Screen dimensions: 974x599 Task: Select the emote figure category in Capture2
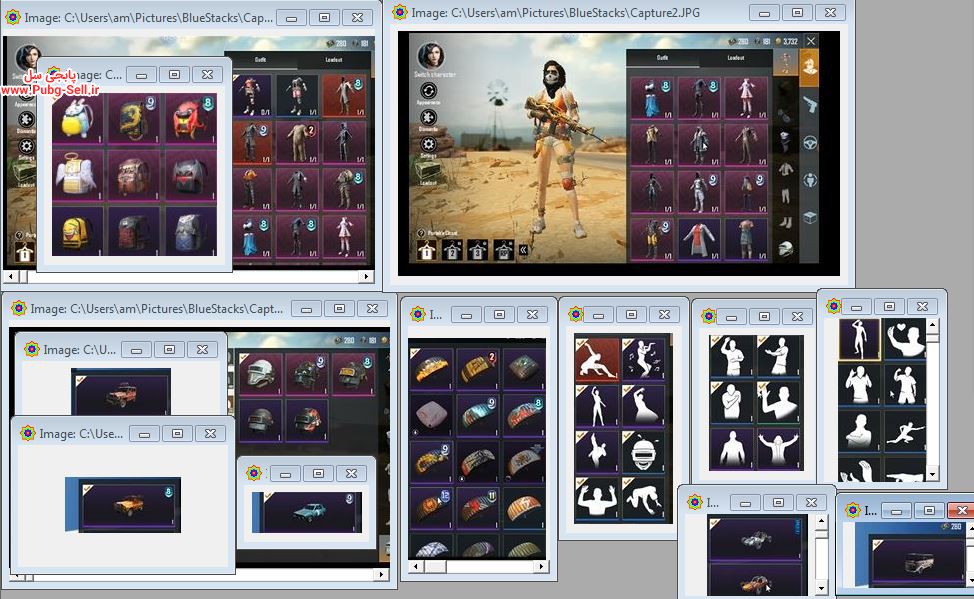click(810, 181)
